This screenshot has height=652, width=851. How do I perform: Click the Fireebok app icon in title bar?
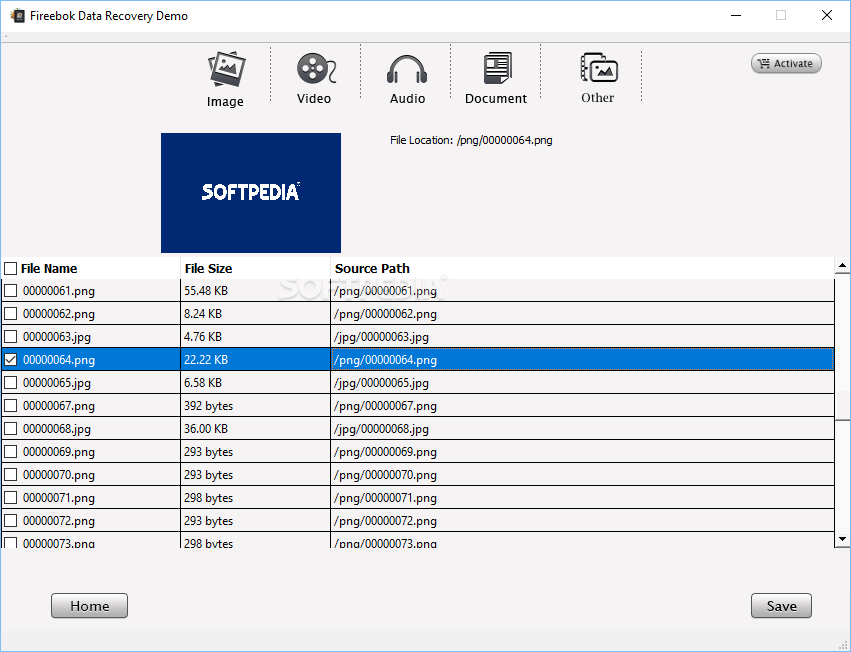[x=17, y=16]
